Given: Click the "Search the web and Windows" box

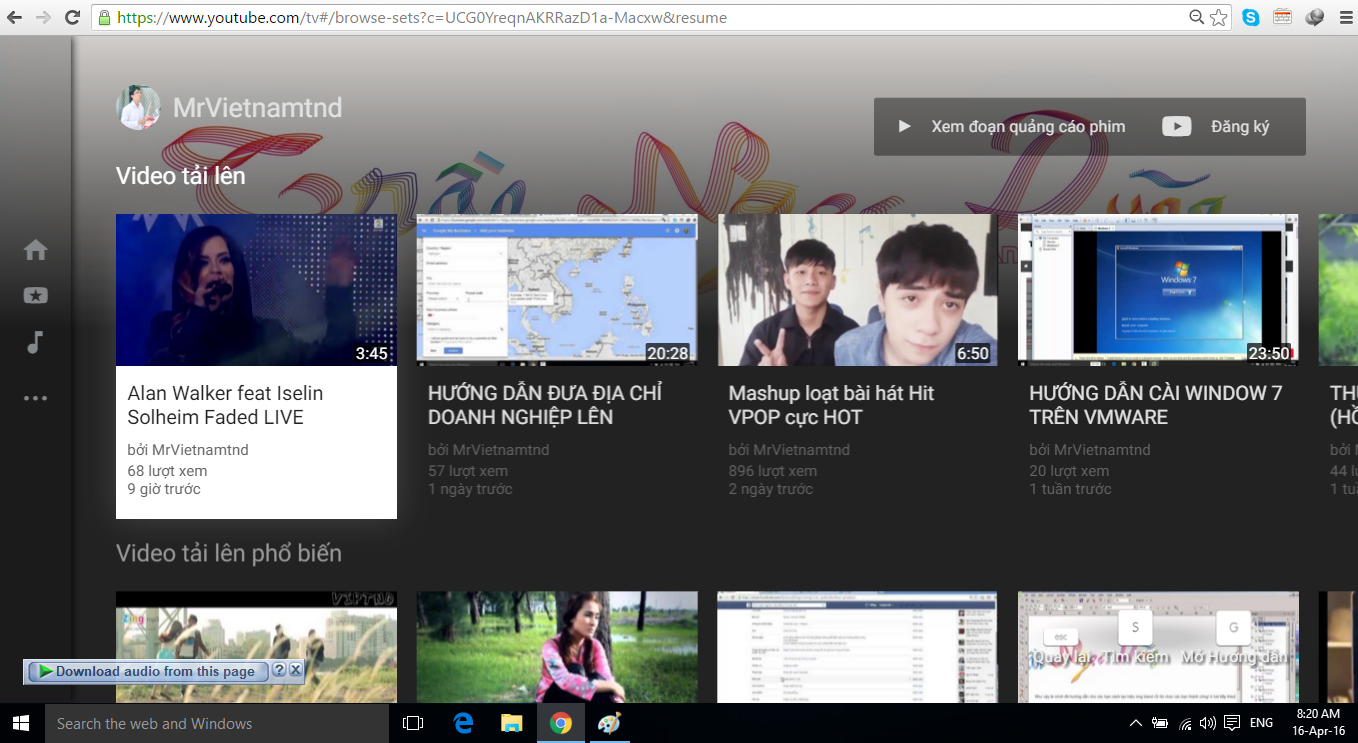Looking at the screenshot, I should (x=217, y=723).
